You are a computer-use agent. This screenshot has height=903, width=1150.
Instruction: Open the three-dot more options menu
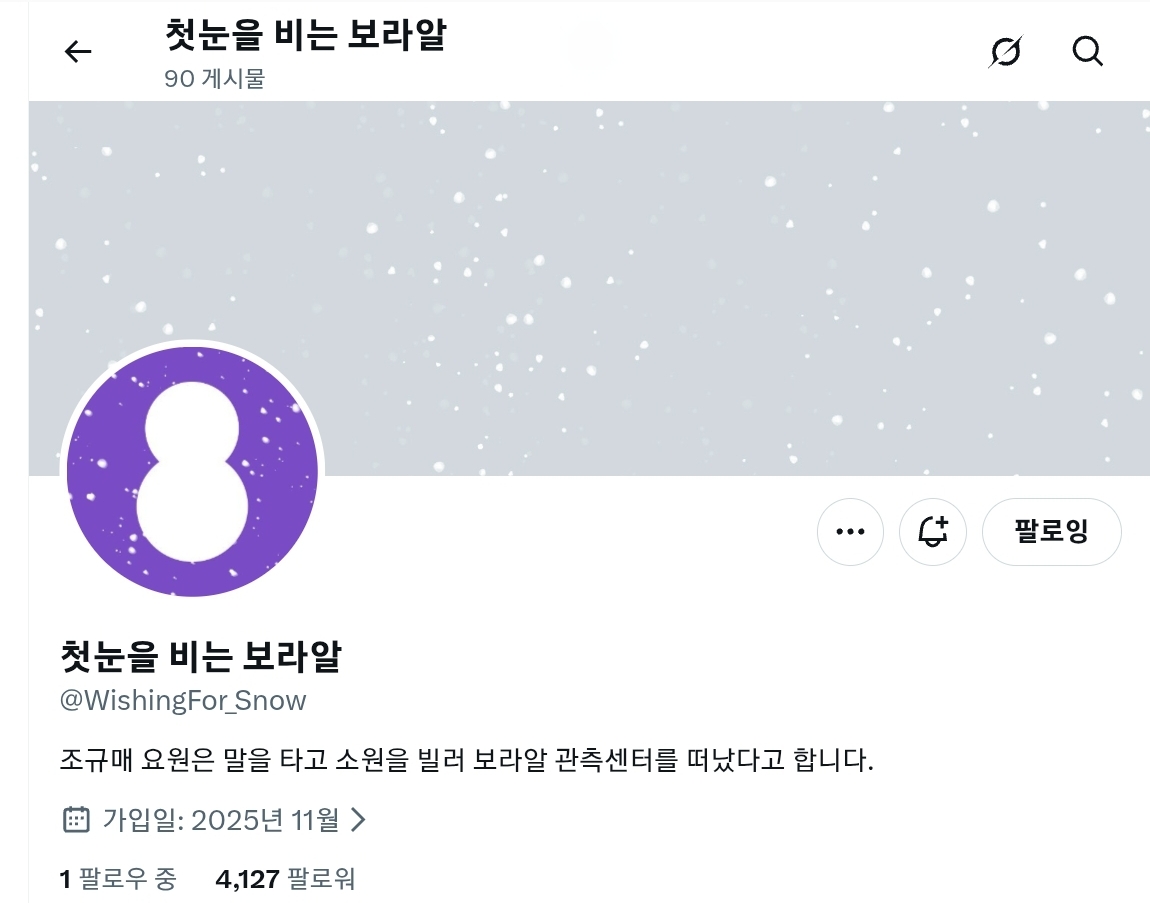click(850, 532)
